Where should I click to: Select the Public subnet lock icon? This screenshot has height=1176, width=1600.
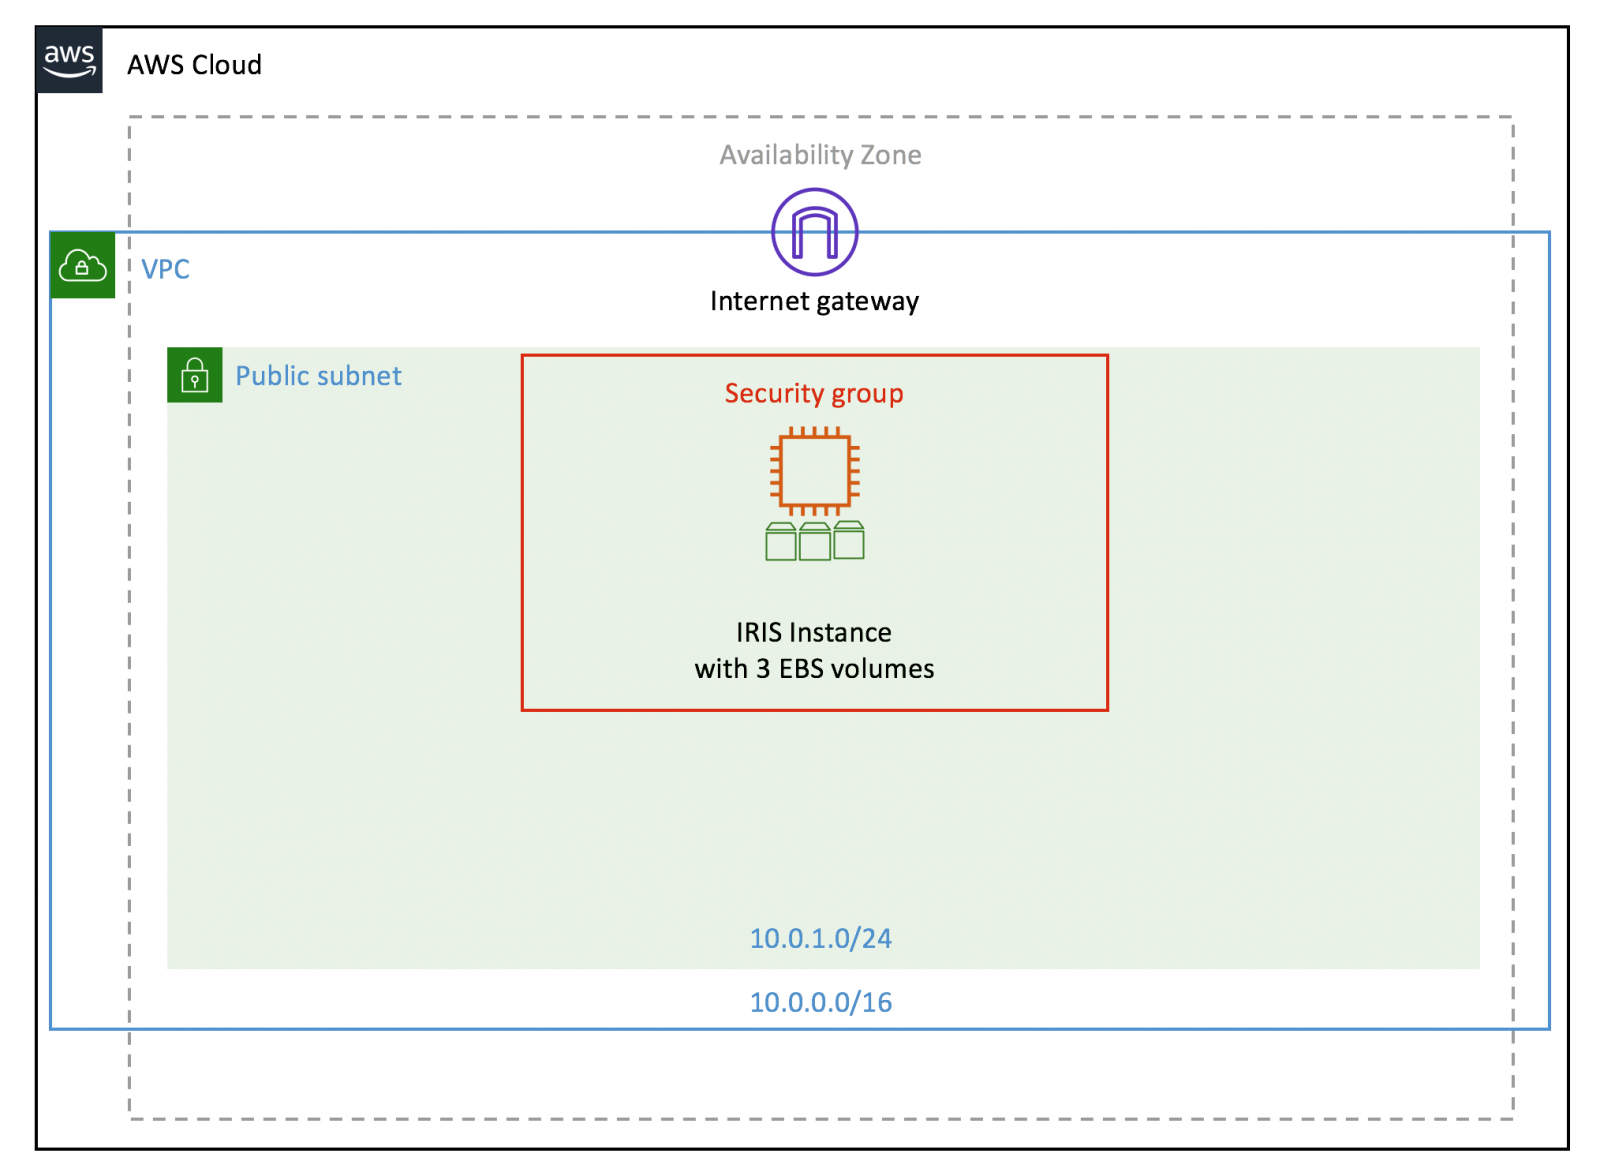(195, 375)
